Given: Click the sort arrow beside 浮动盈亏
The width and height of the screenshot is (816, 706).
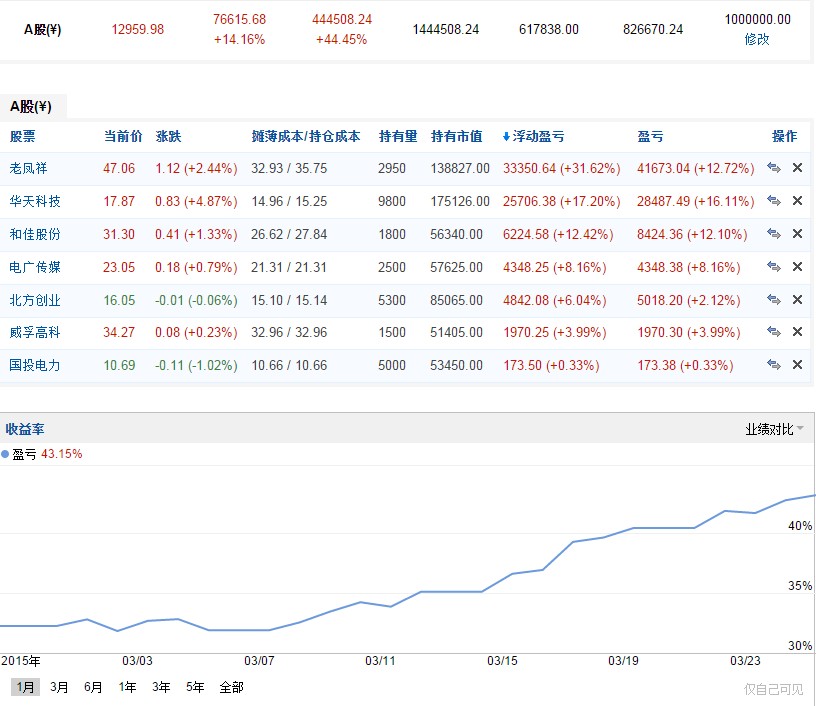Looking at the screenshot, I should [506, 137].
